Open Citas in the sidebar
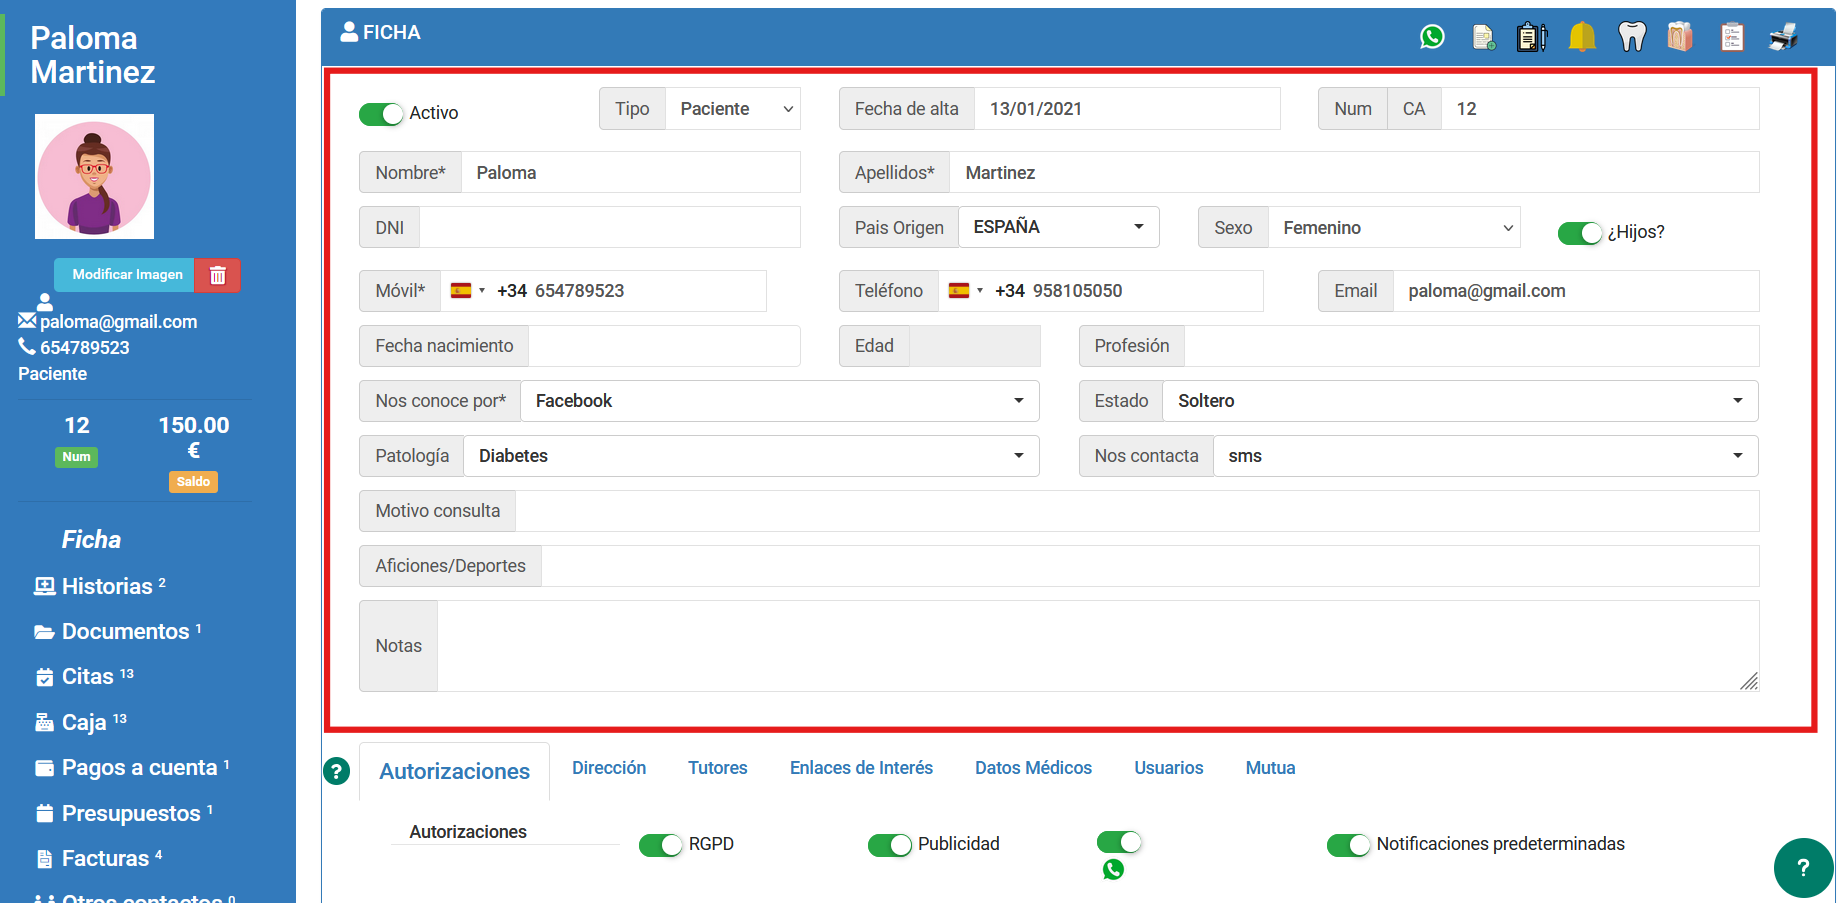1843x903 pixels. pos(88,677)
